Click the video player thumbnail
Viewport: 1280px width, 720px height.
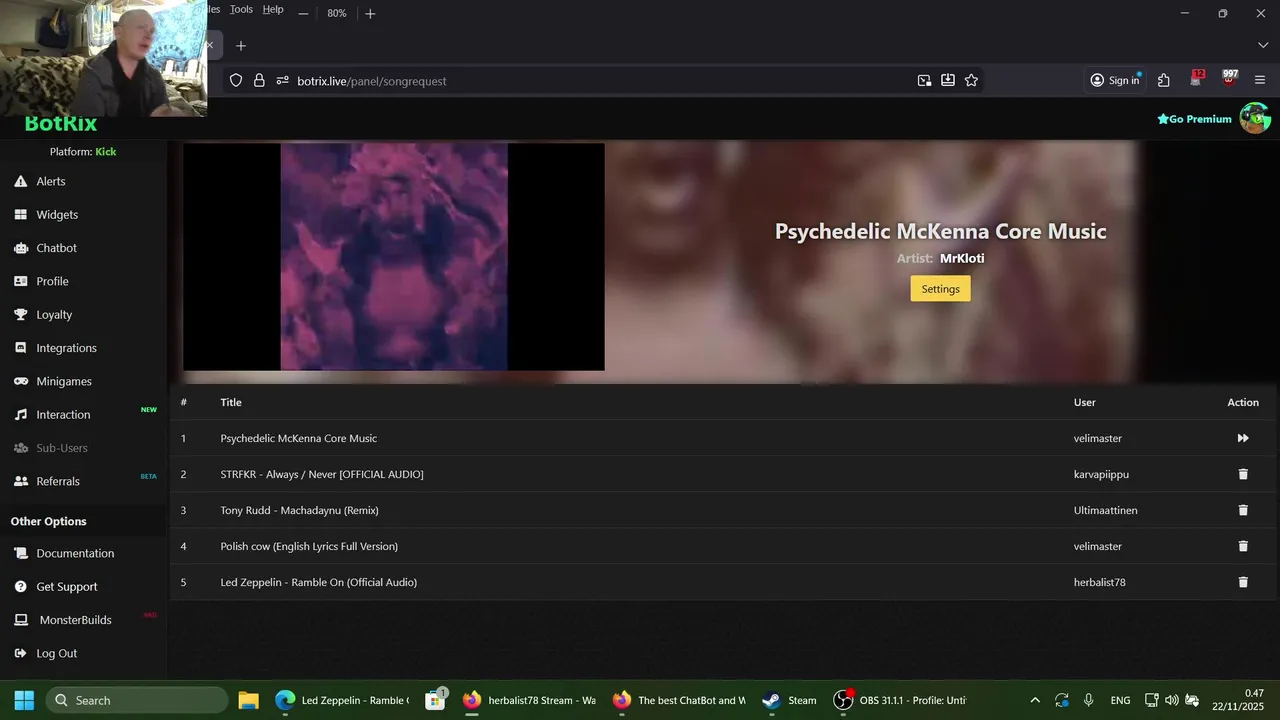click(x=393, y=257)
